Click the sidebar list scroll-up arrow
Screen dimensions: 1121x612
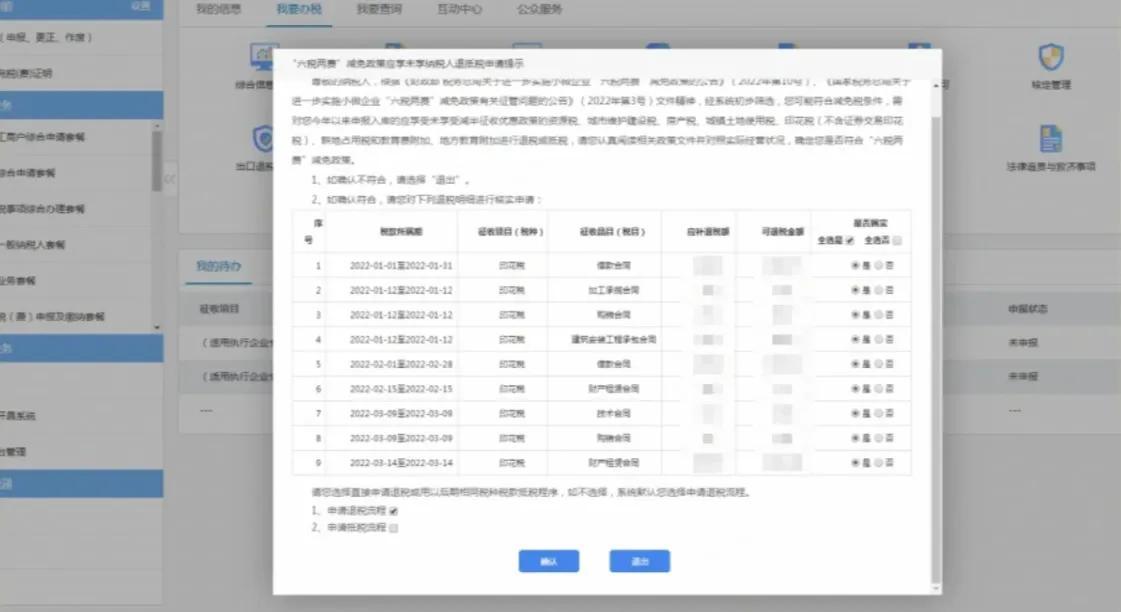click(157, 126)
